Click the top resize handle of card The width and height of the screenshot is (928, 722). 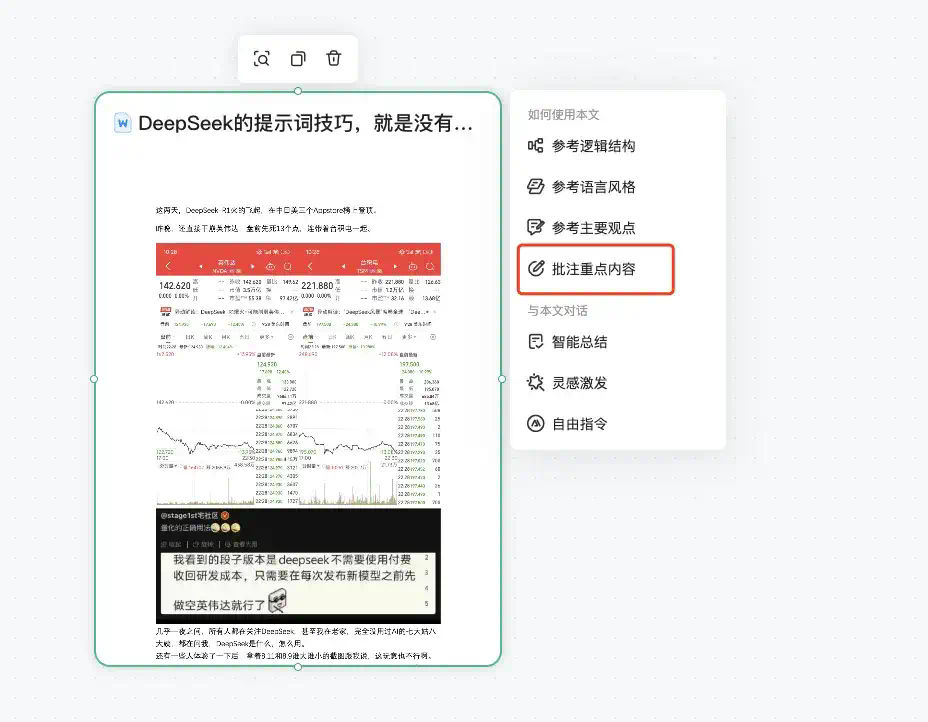(298, 91)
